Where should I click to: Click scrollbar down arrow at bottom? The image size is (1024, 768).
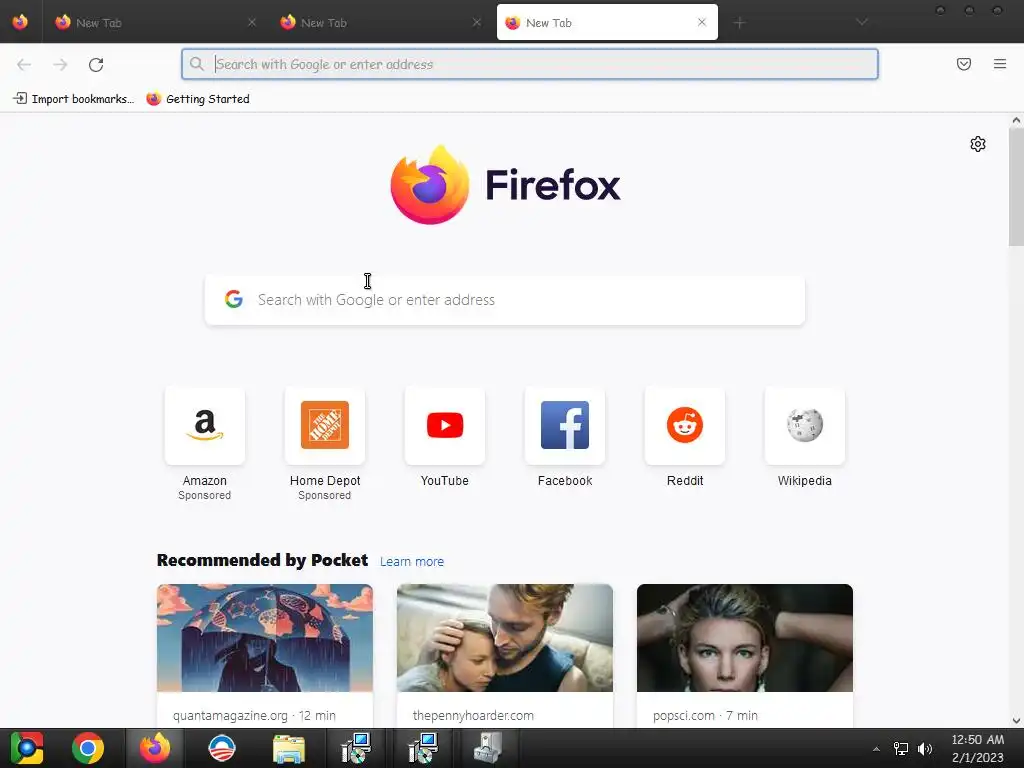pyautogui.click(x=1016, y=720)
